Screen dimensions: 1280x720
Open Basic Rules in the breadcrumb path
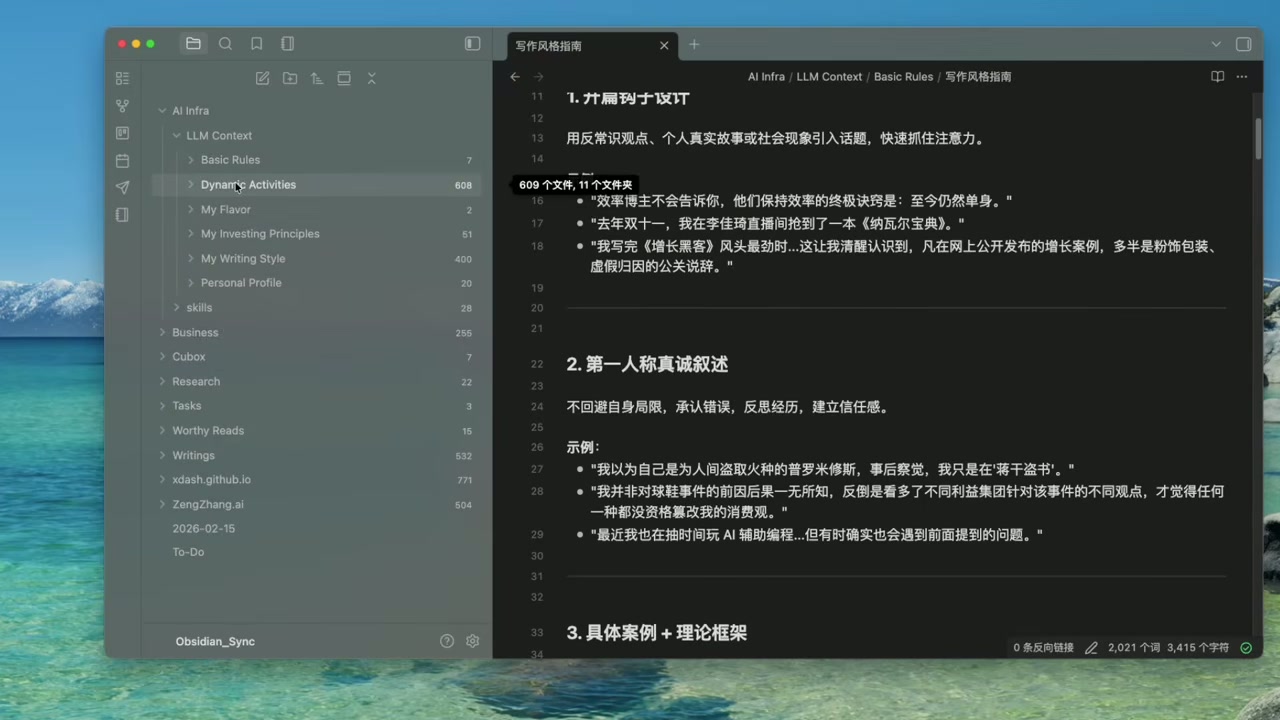pyautogui.click(x=903, y=76)
